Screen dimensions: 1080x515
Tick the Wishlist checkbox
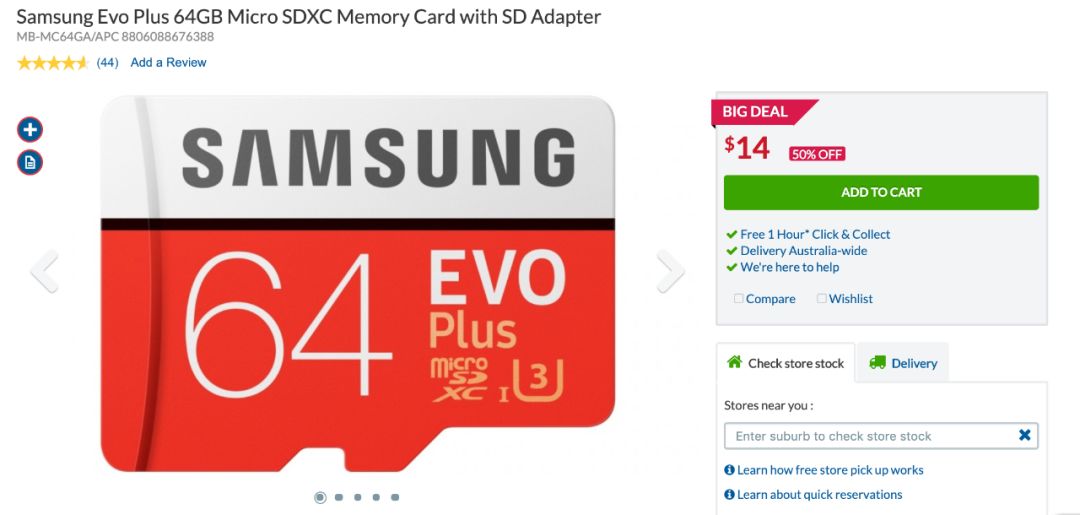822,298
